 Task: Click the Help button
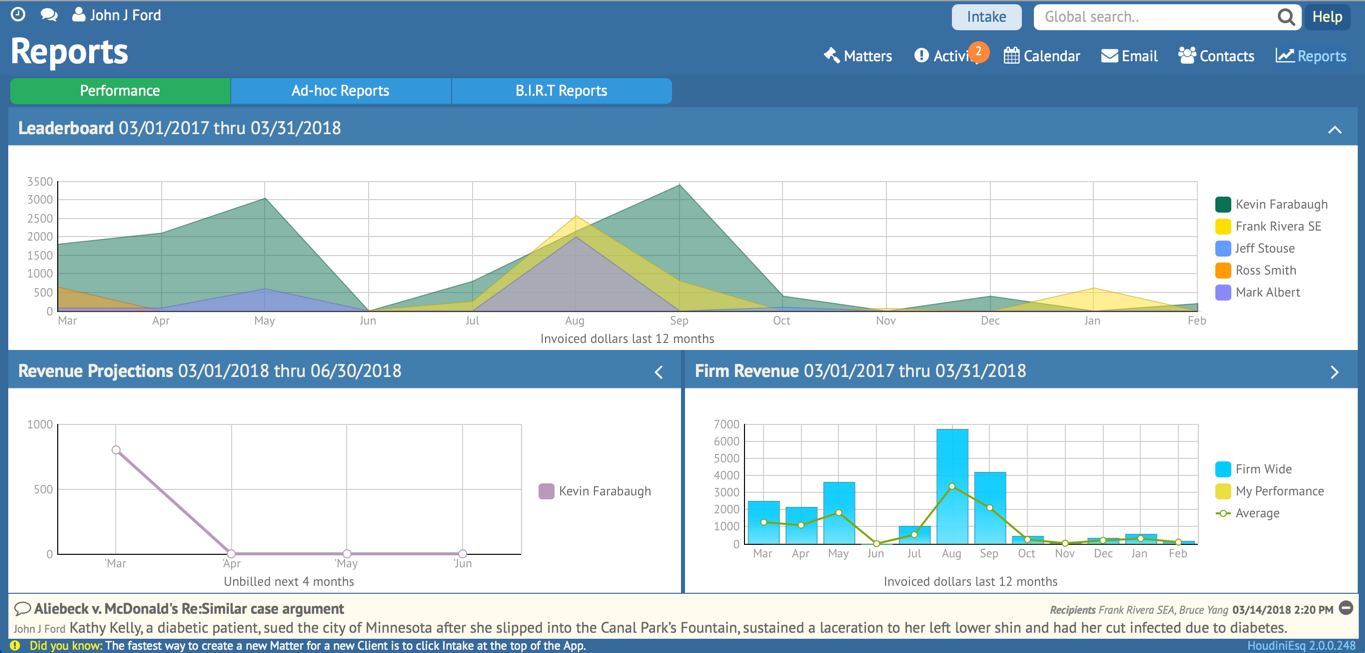pos(1327,17)
